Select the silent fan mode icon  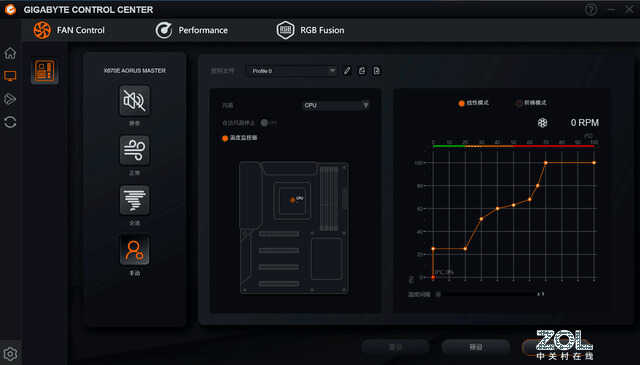134,100
